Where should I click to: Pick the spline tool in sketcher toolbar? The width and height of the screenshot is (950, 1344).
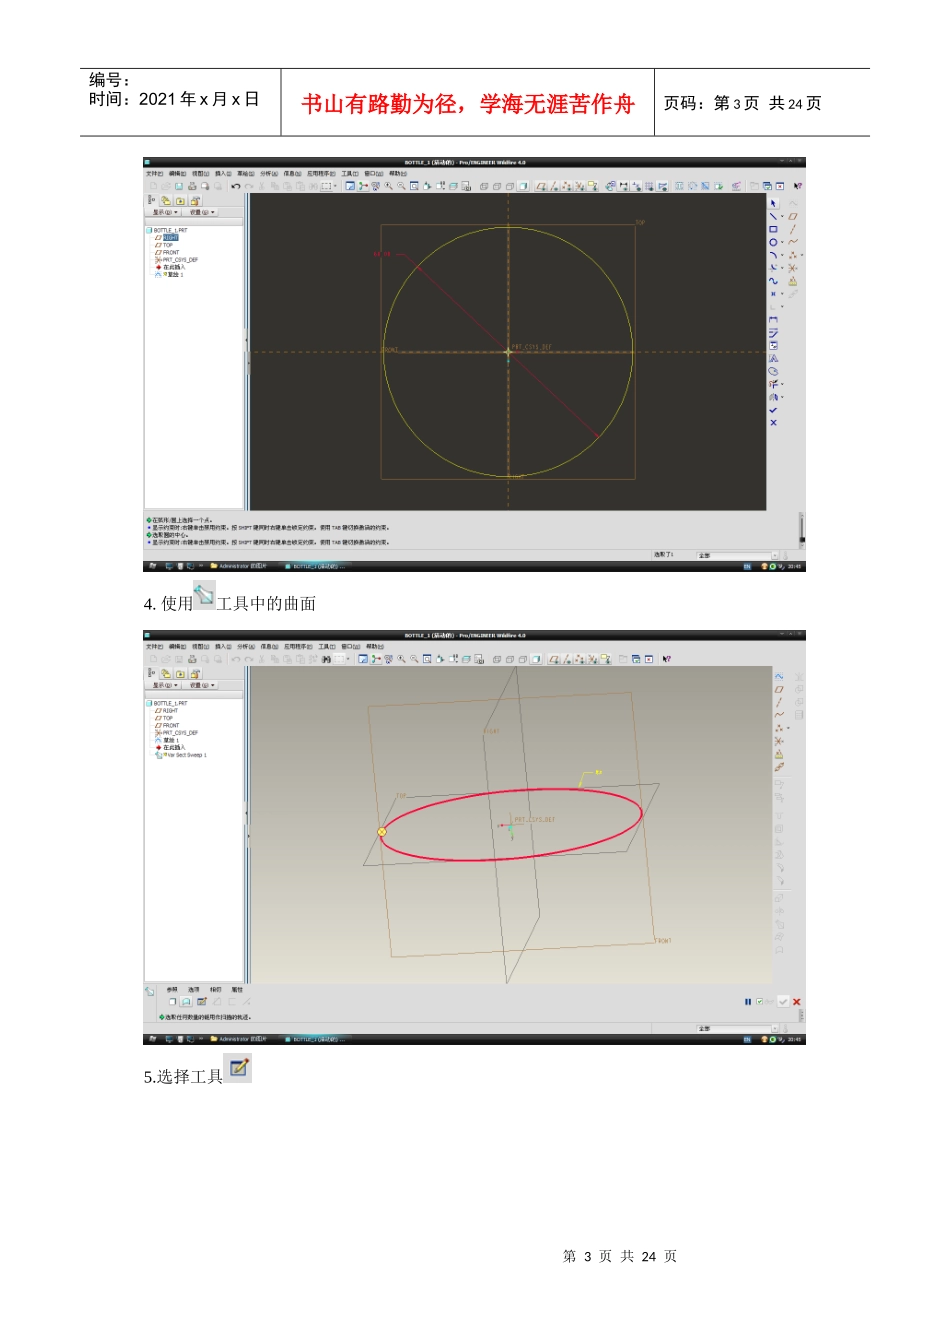point(773,281)
